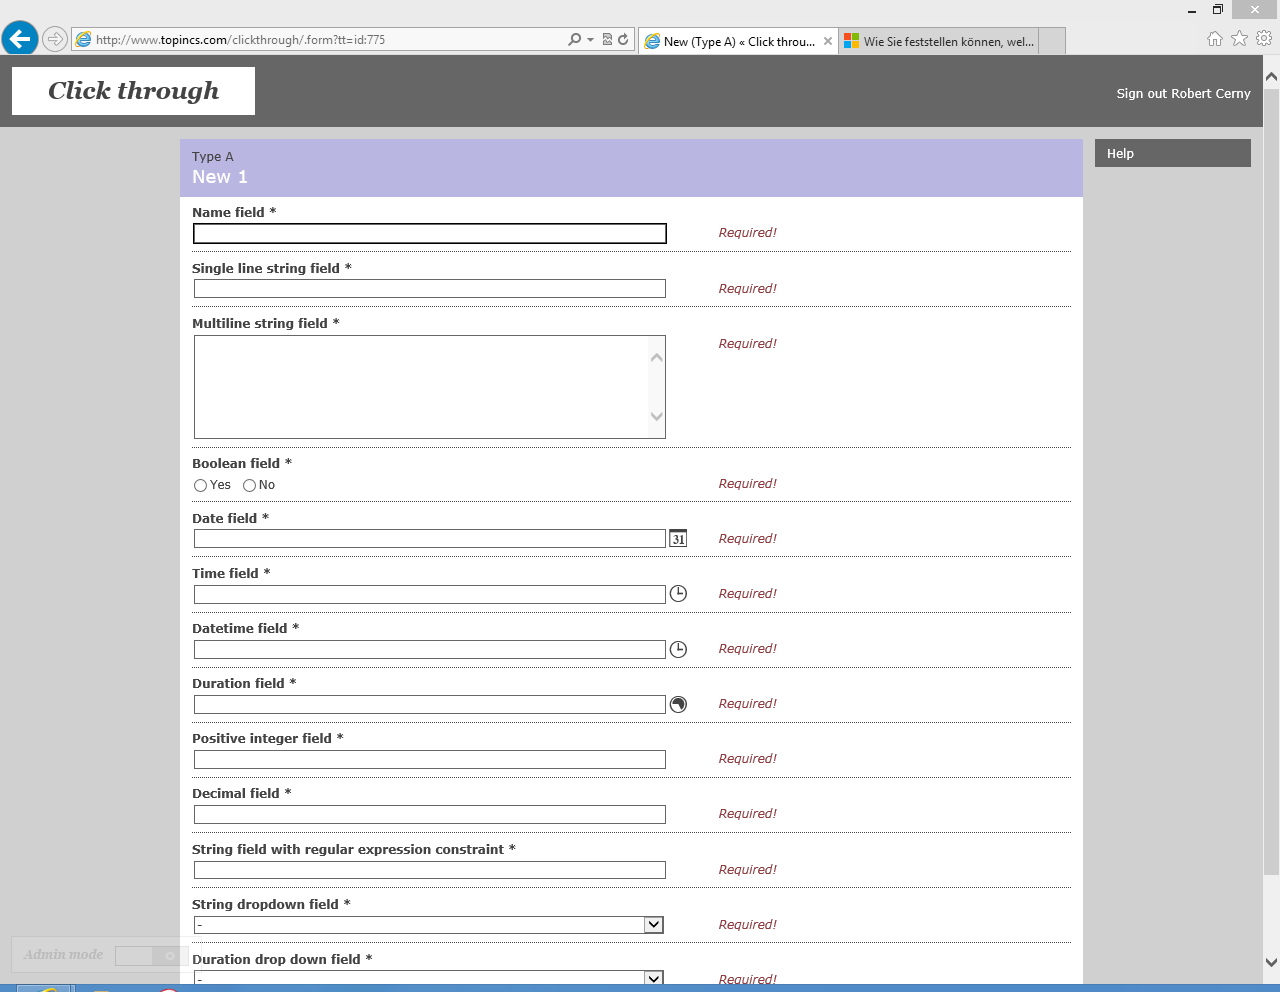1280x992 pixels.
Task: Expand the String dropdown field
Action: point(653,925)
